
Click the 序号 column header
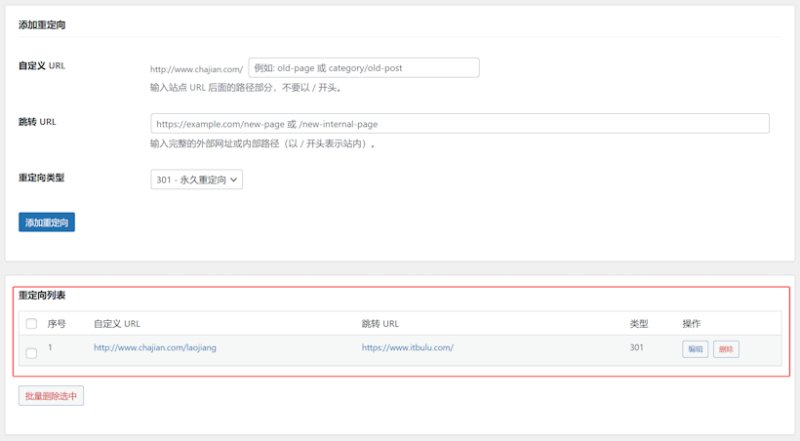coord(57,324)
